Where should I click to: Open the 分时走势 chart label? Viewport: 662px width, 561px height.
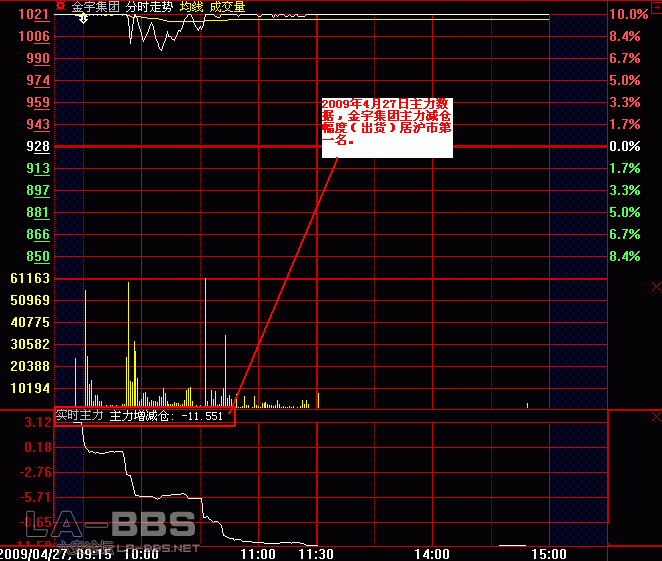click(148, 6)
